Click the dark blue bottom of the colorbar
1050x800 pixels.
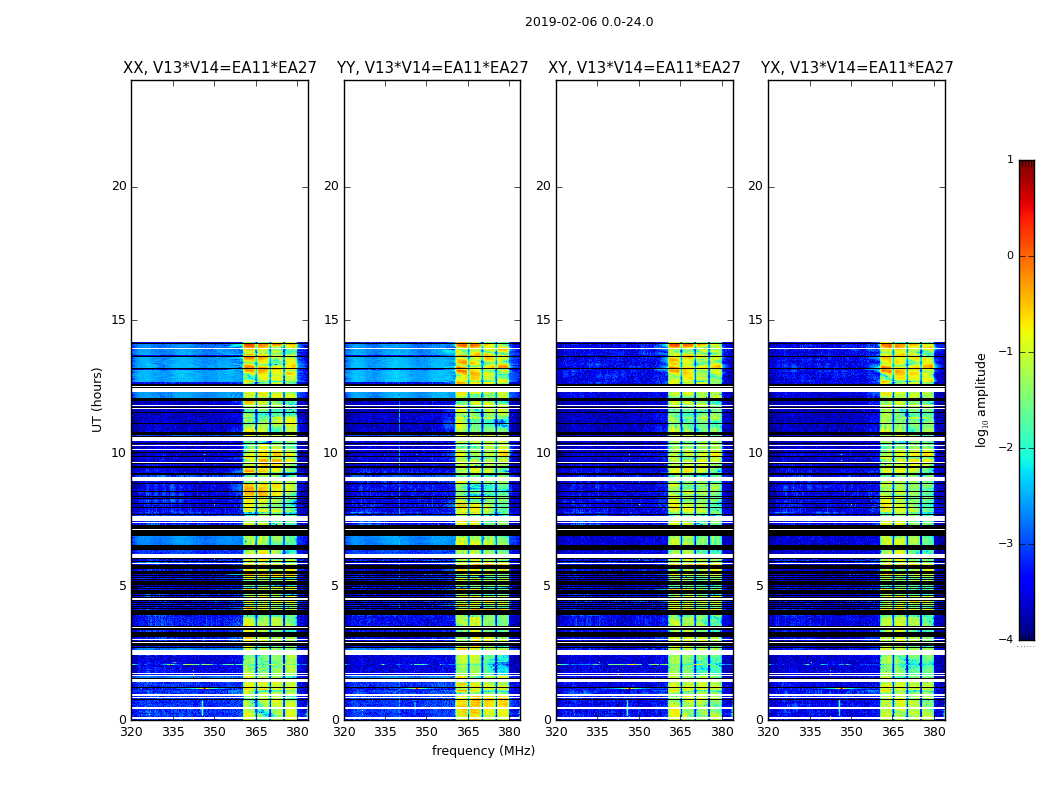[x=1027, y=634]
